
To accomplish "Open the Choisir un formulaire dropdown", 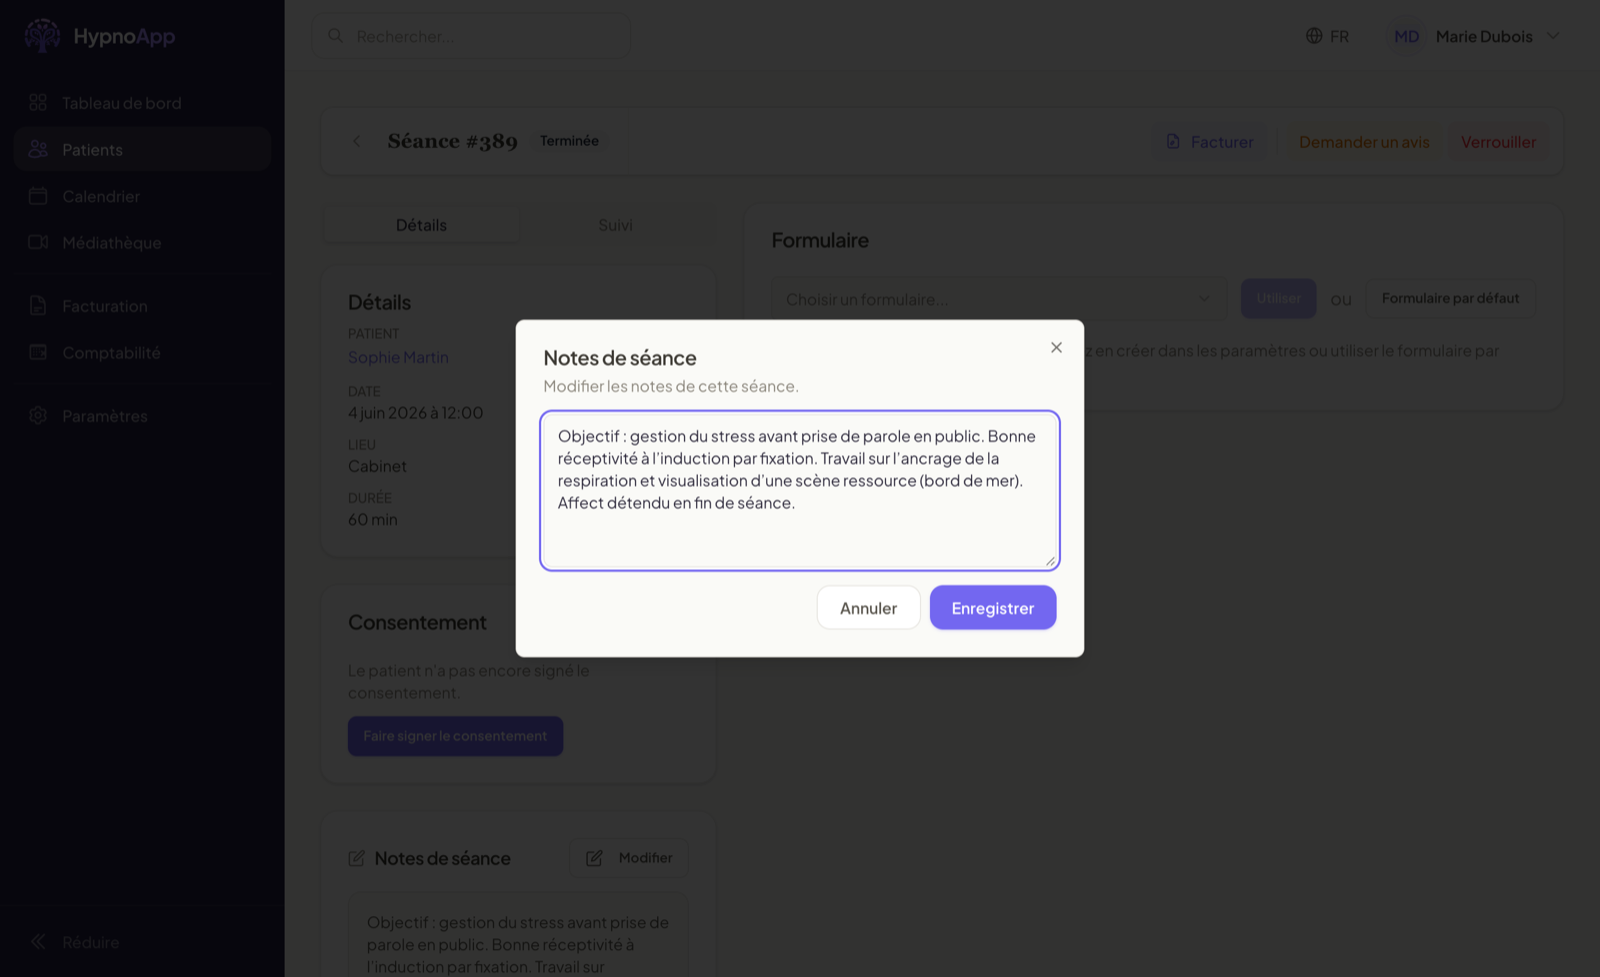I will [998, 299].
